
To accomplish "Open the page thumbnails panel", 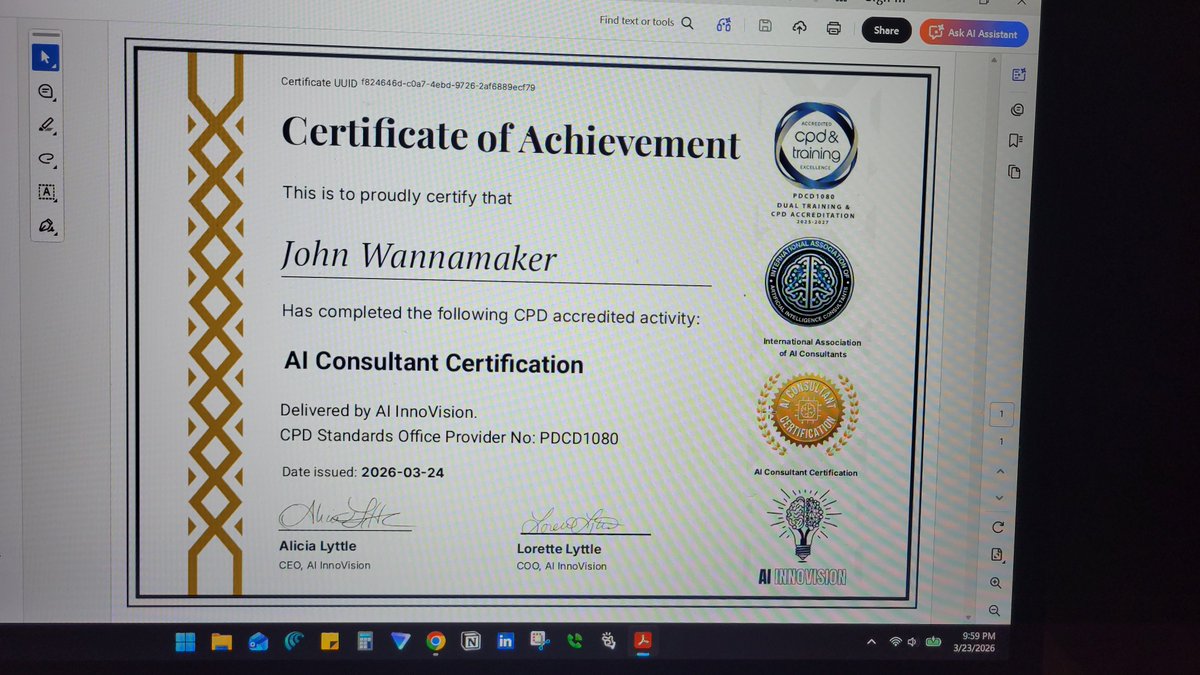I will [x=1015, y=172].
